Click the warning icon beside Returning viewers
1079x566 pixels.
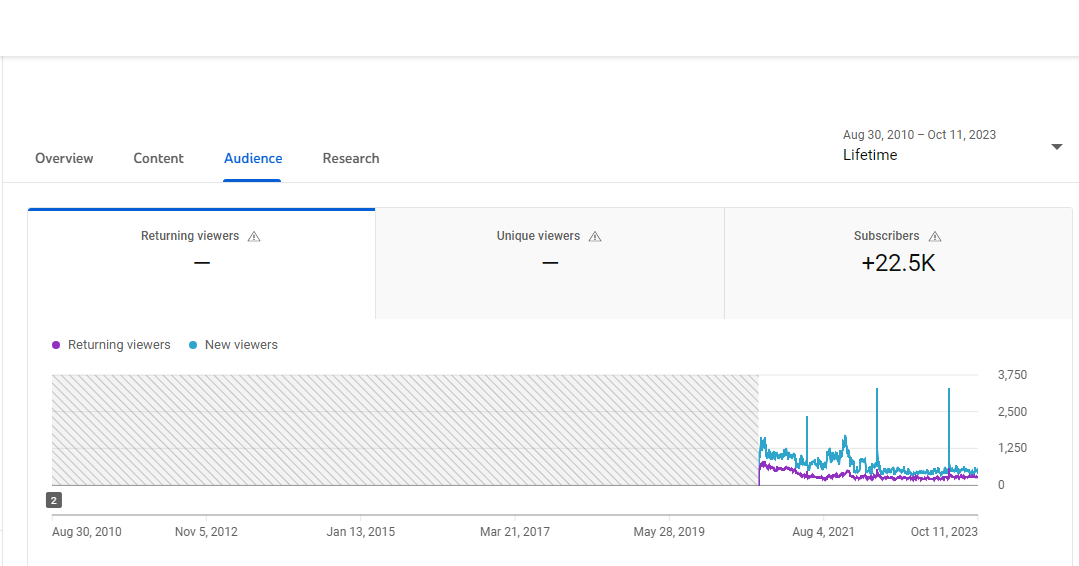254,237
